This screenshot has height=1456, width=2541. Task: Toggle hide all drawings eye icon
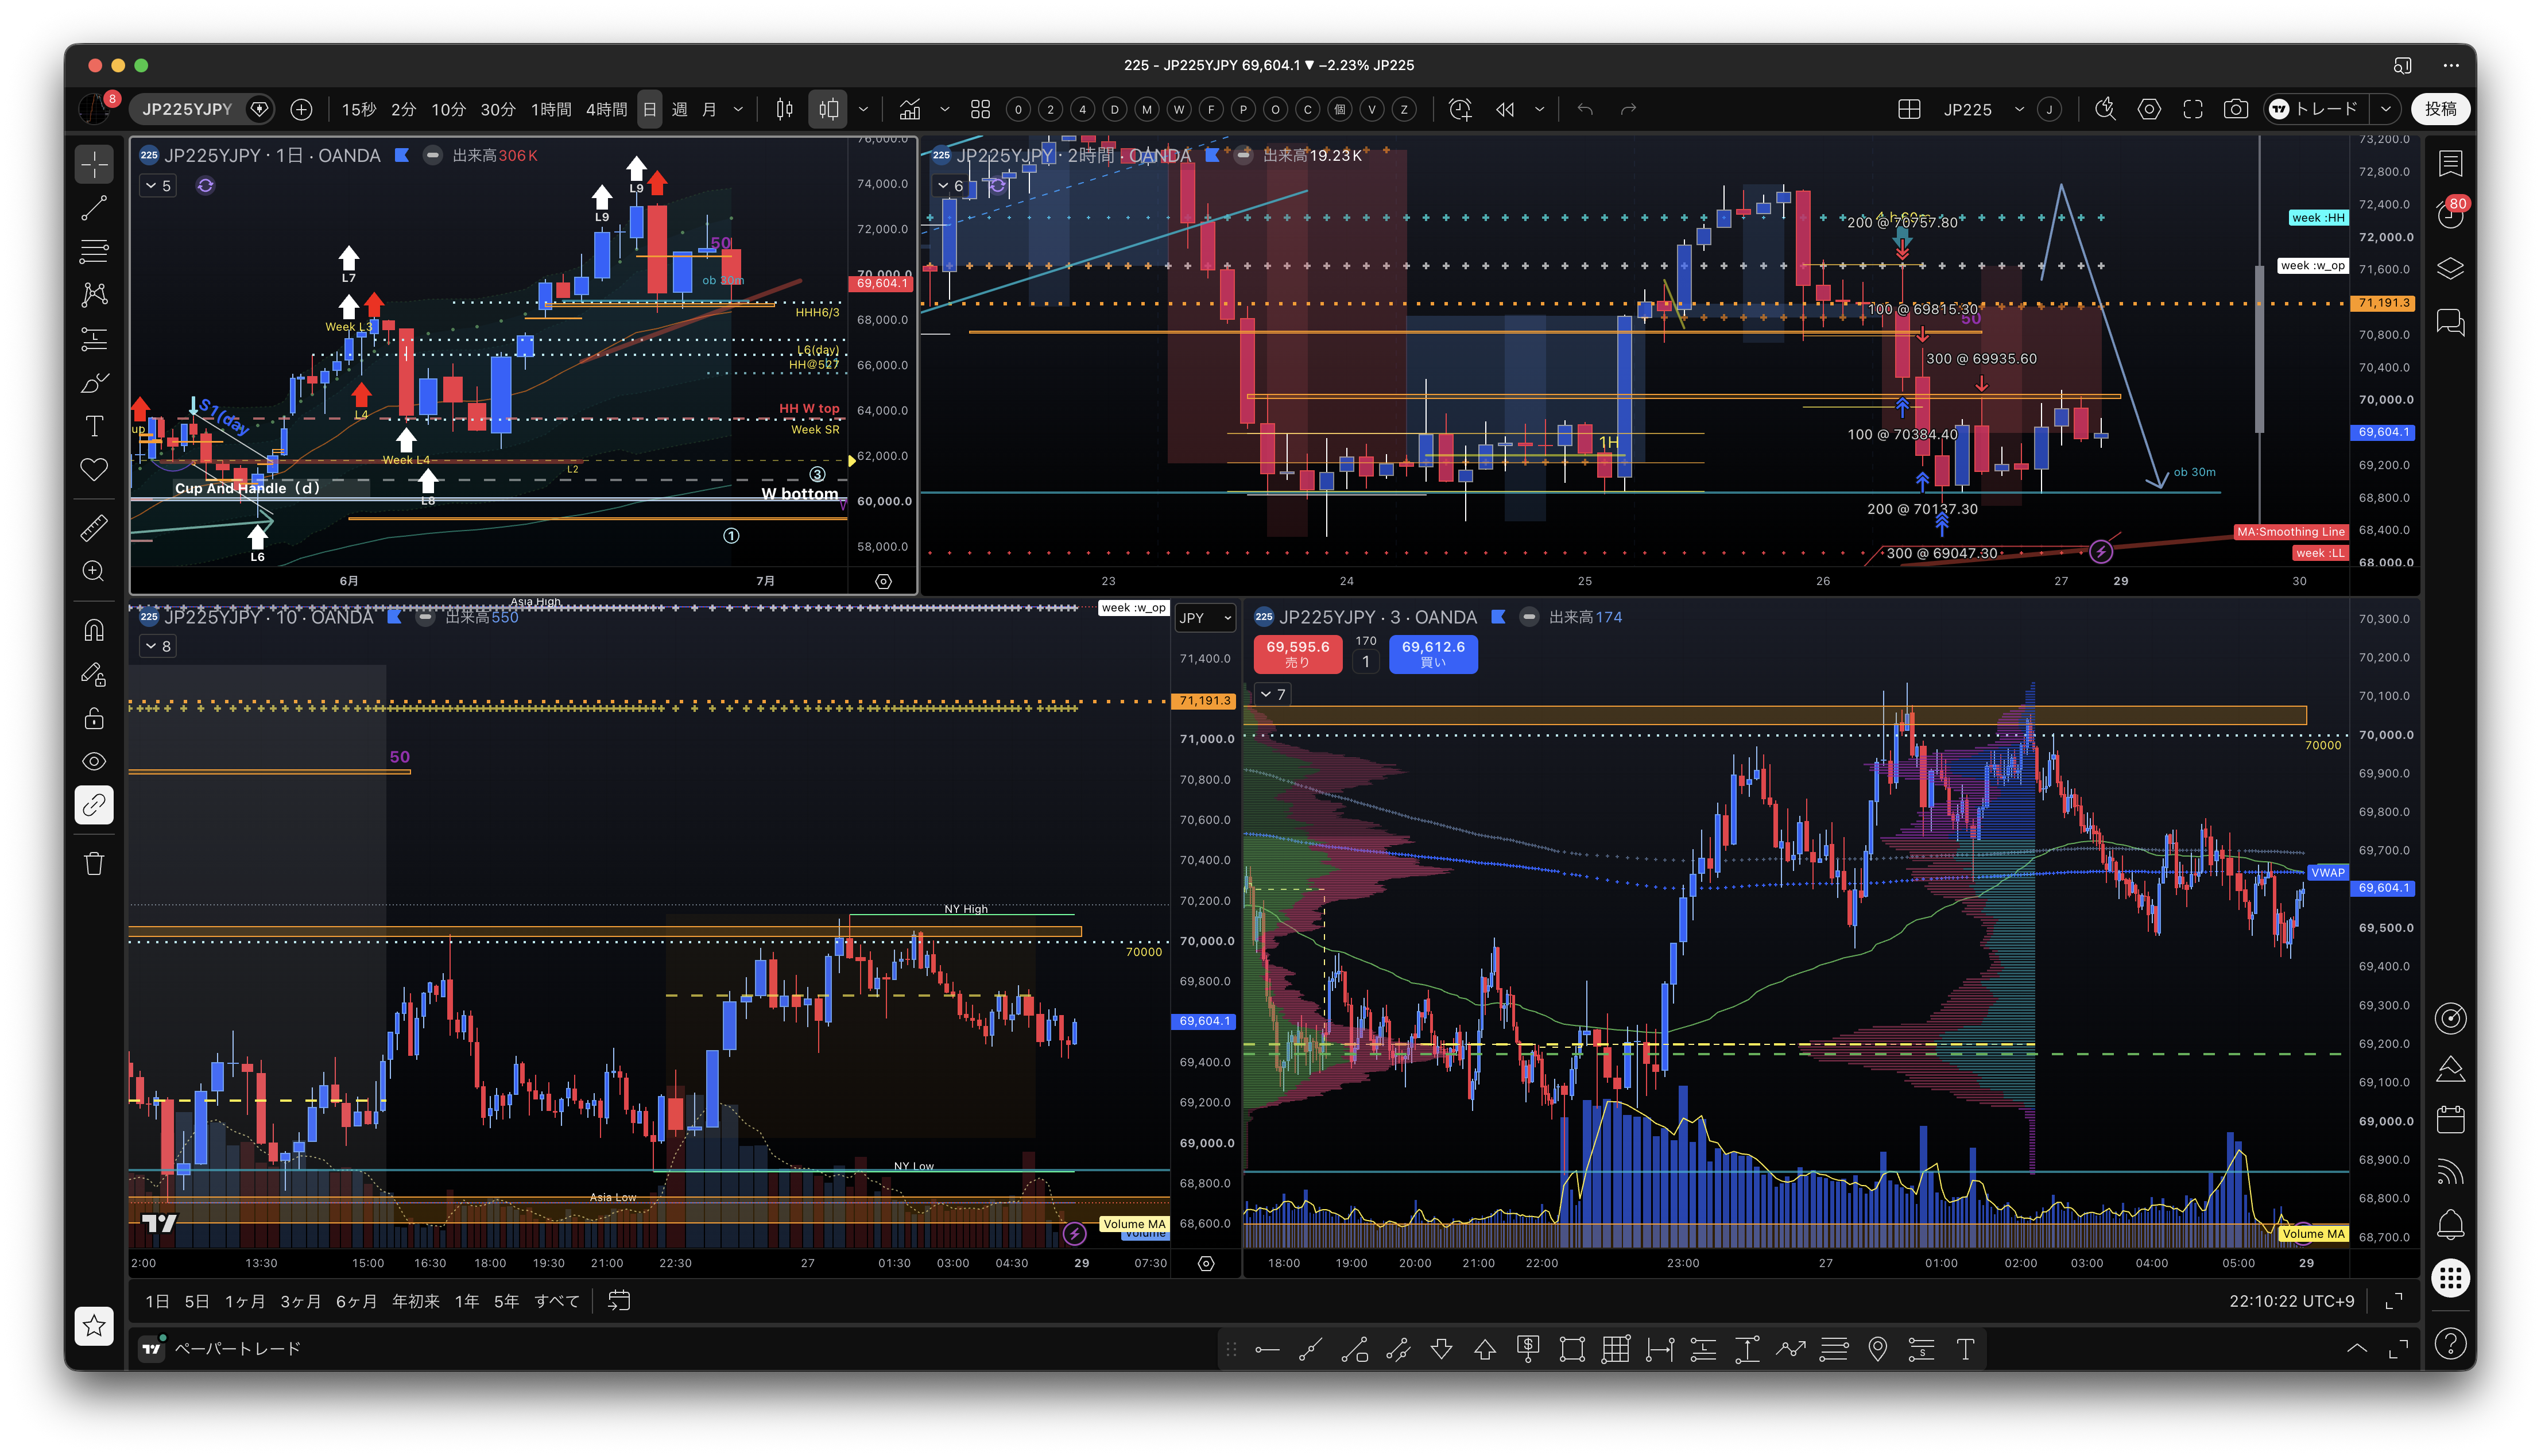(94, 762)
